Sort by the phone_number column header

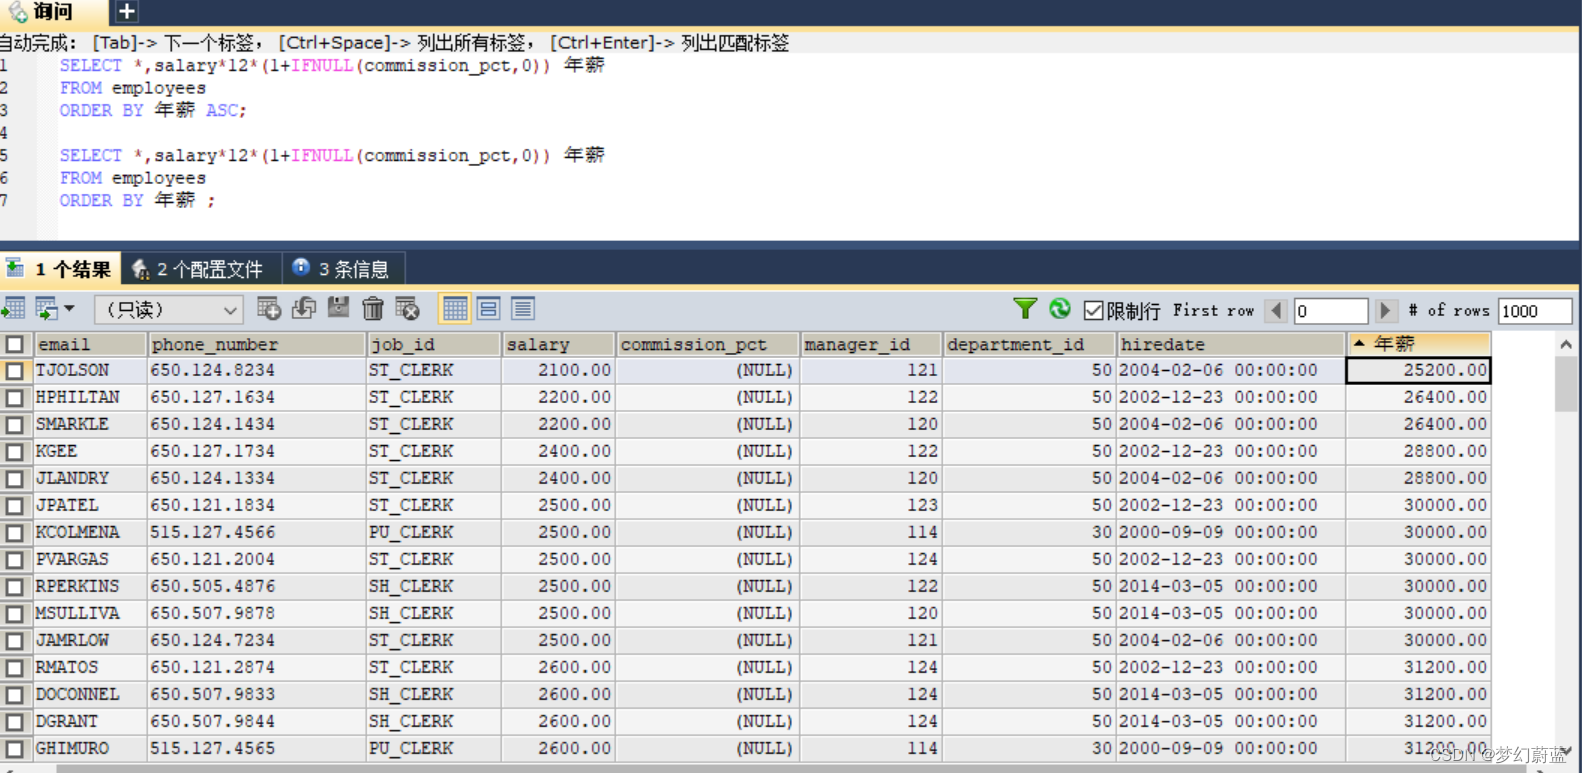tap(257, 344)
